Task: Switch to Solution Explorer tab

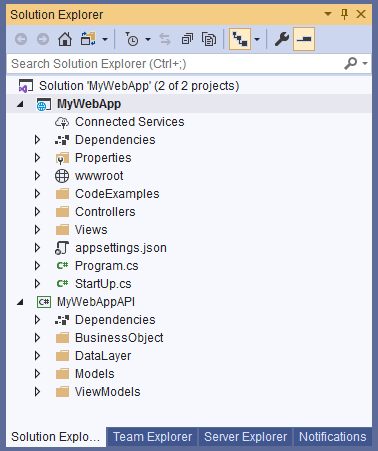Action: (x=56, y=437)
